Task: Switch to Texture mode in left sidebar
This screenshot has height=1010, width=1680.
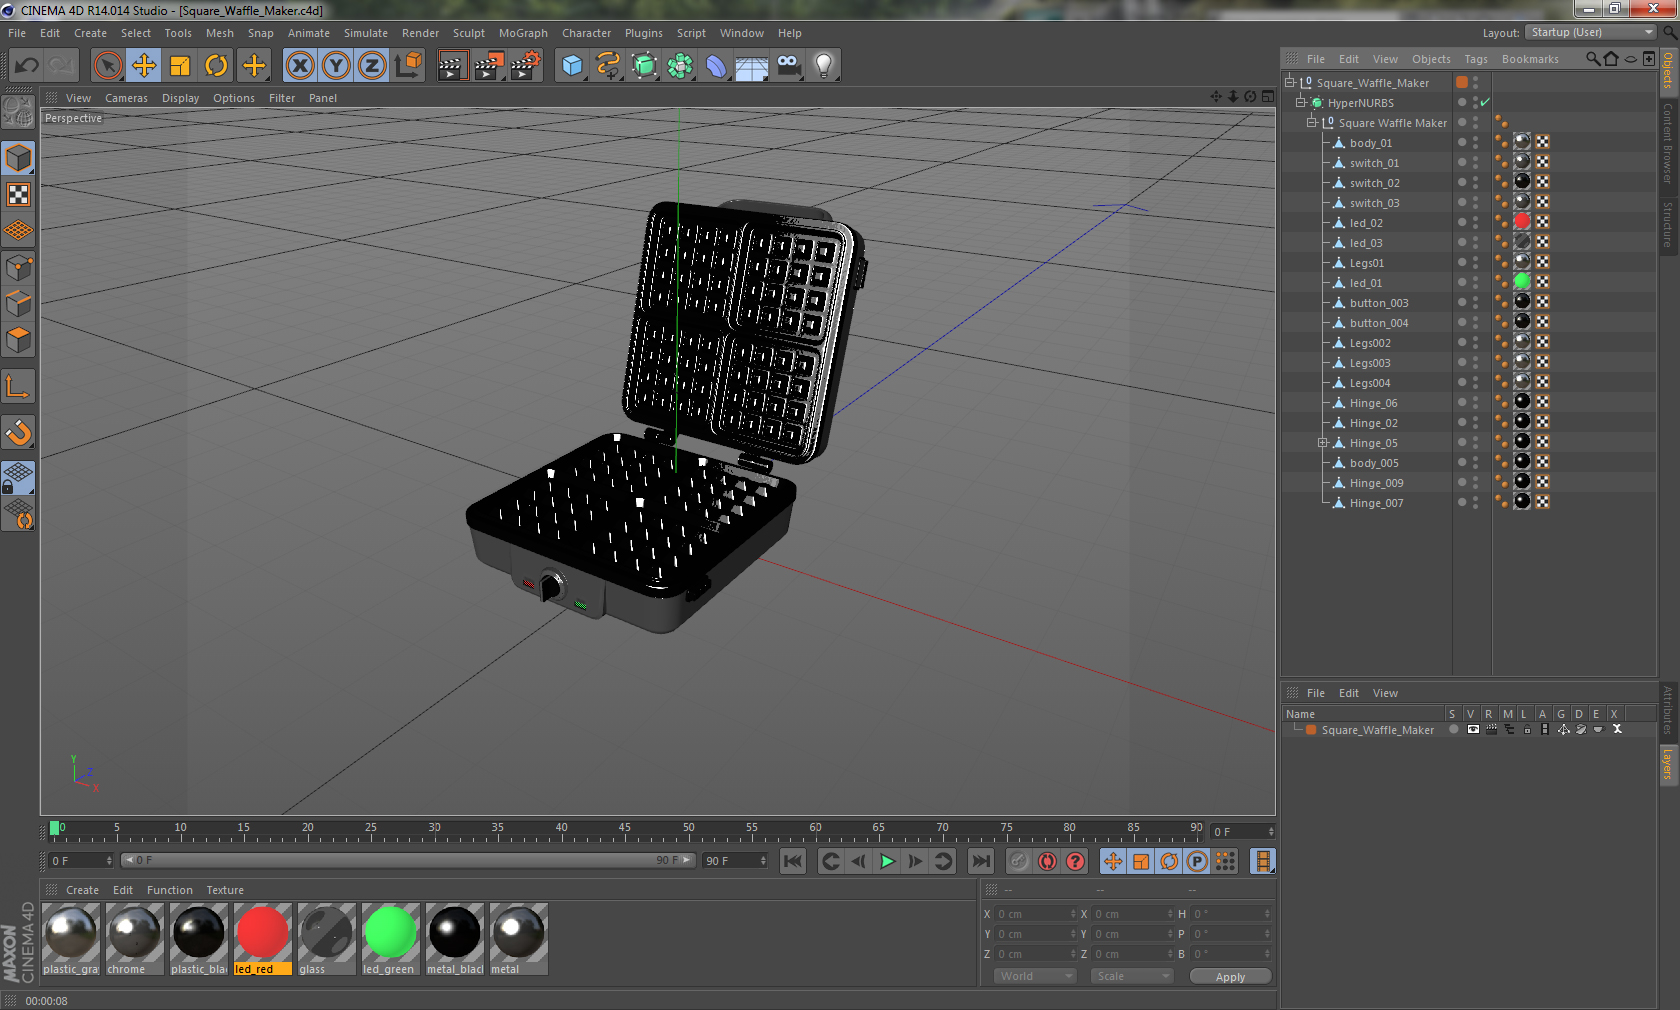Action: coord(18,195)
